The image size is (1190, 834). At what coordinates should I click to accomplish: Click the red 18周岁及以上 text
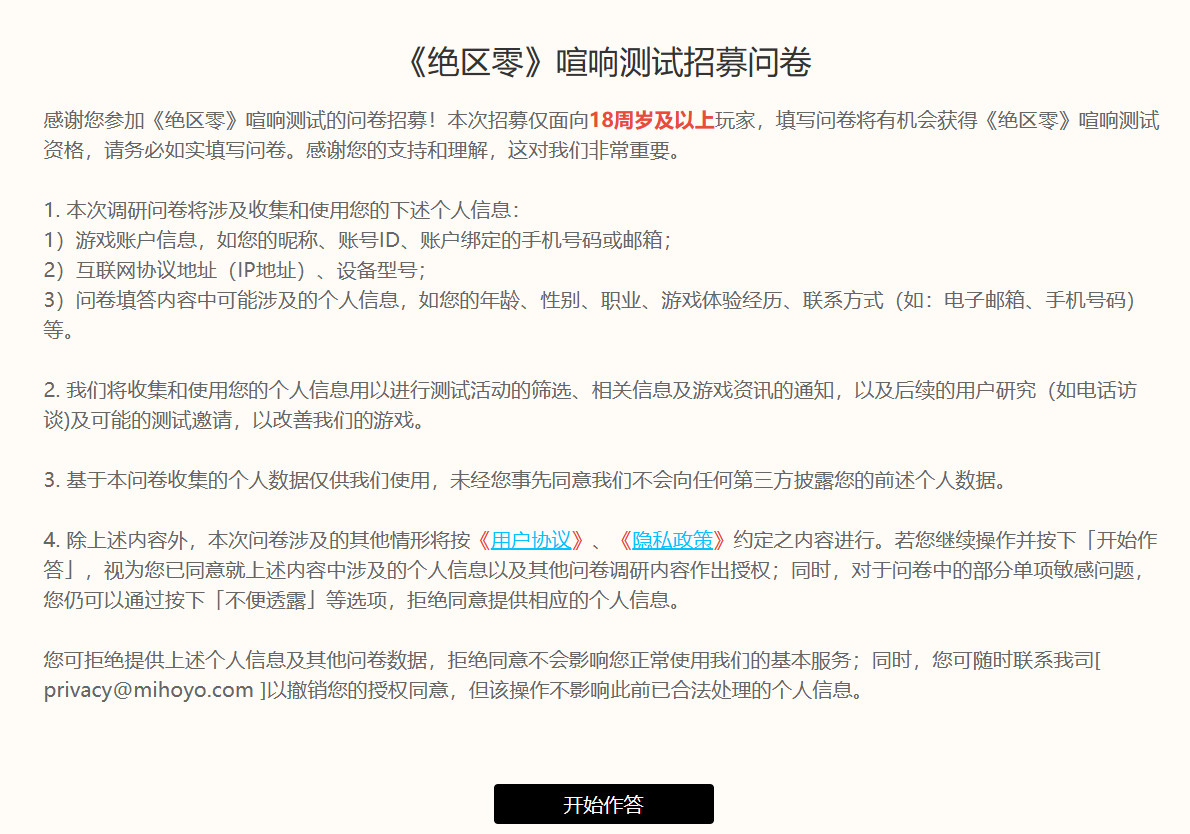point(651,121)
